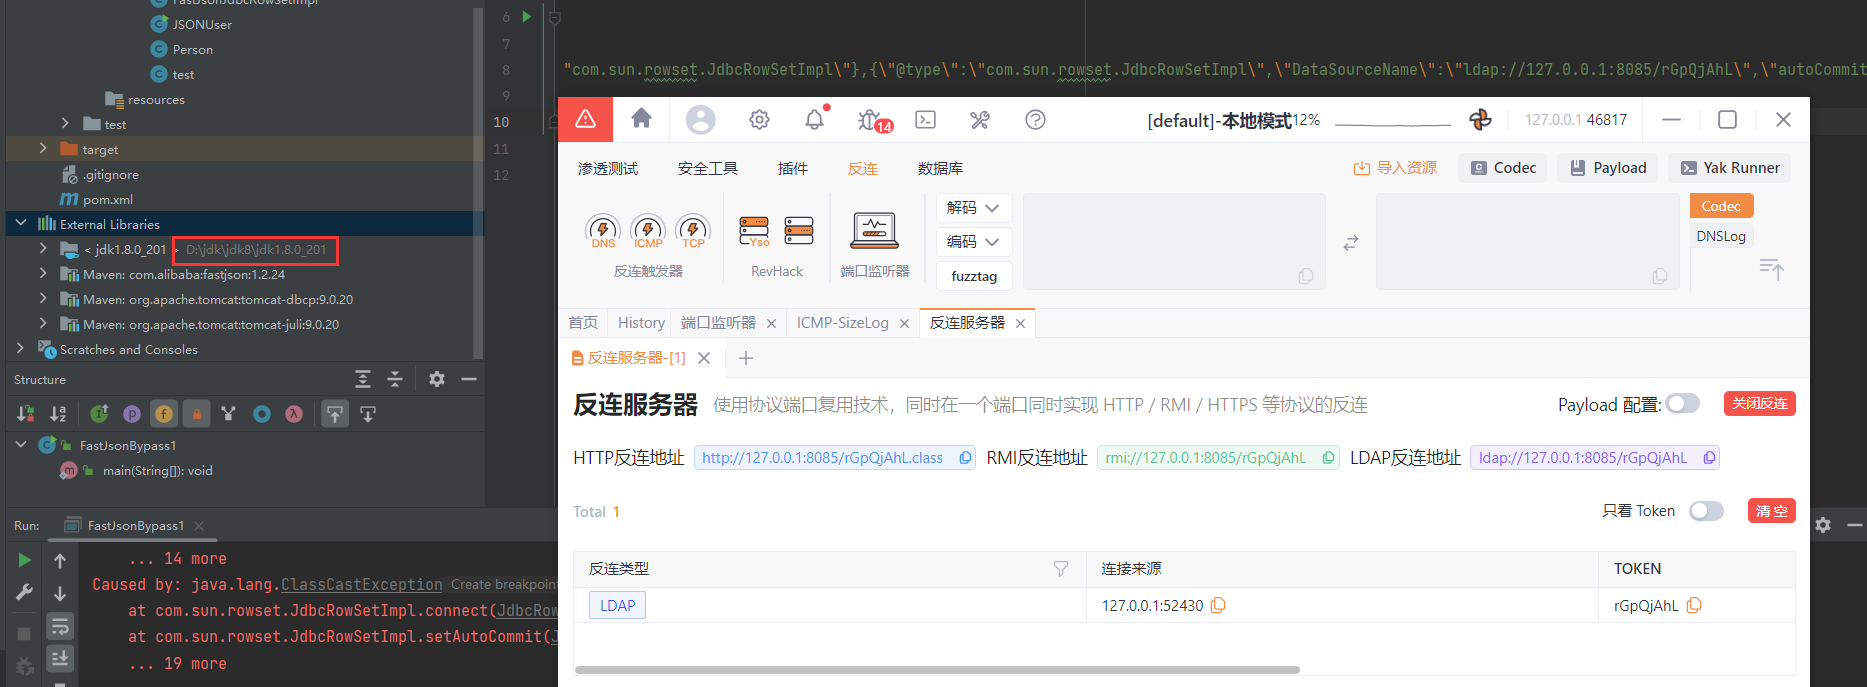1867x687 pixels.
Task: Expand the Maven tomcat-juli:9.0.20 library
Action: 43,323
